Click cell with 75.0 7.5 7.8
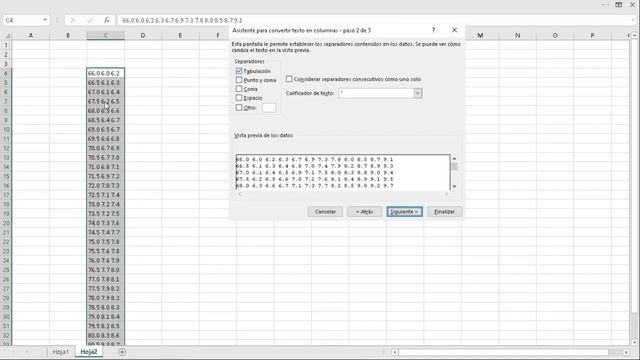This screenshot has width=640, height=360. click(x=105, y=242)
